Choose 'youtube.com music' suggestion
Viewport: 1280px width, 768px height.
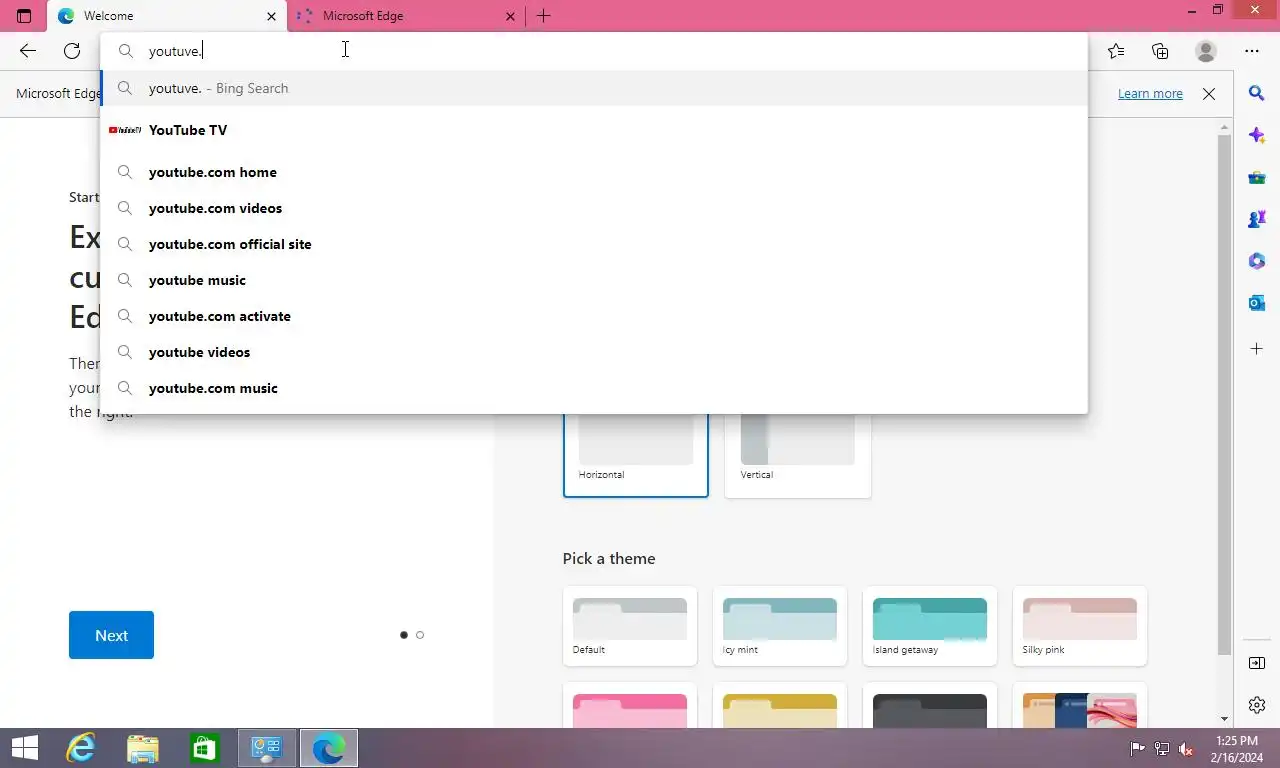594,388
